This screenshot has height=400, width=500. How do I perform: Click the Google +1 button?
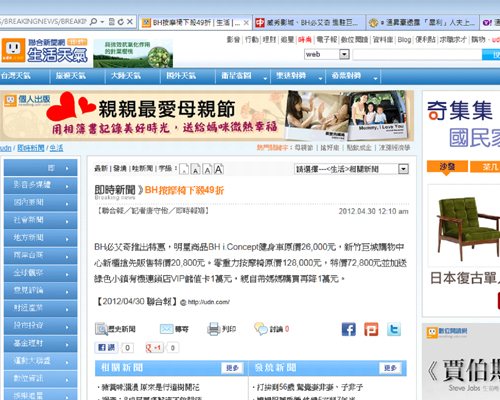coord(154,348)
